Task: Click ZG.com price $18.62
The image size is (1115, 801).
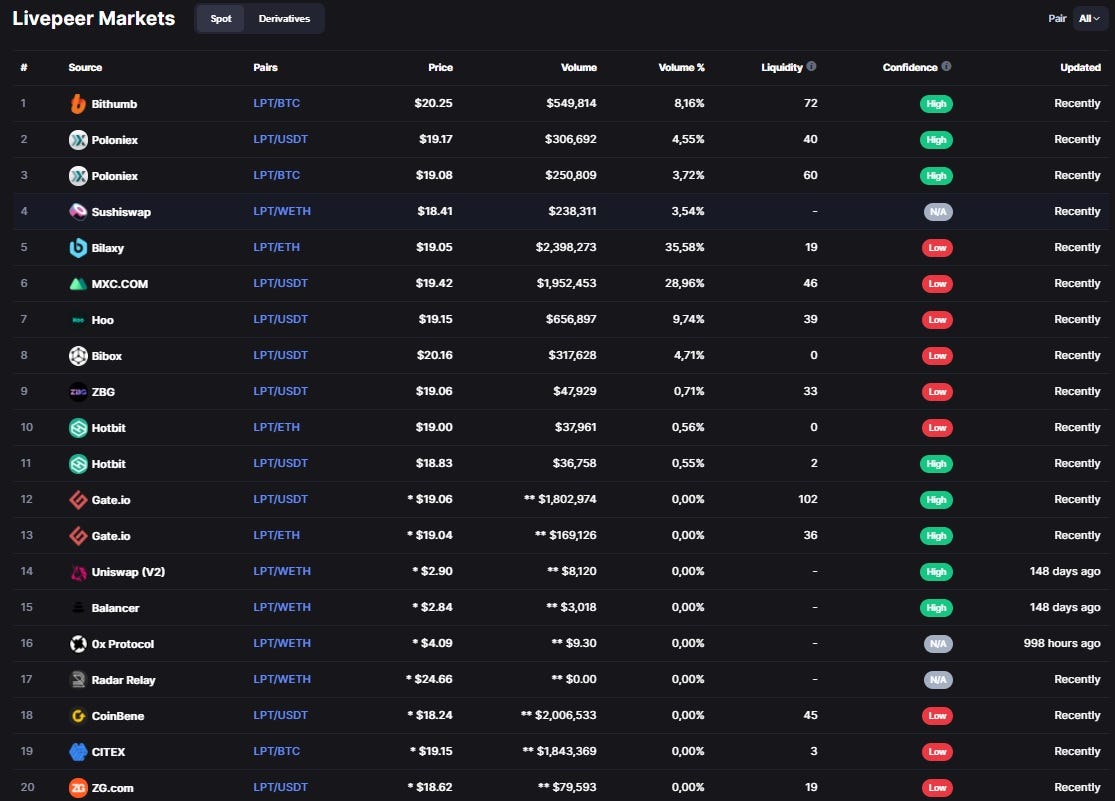Action: coord(430,787)
